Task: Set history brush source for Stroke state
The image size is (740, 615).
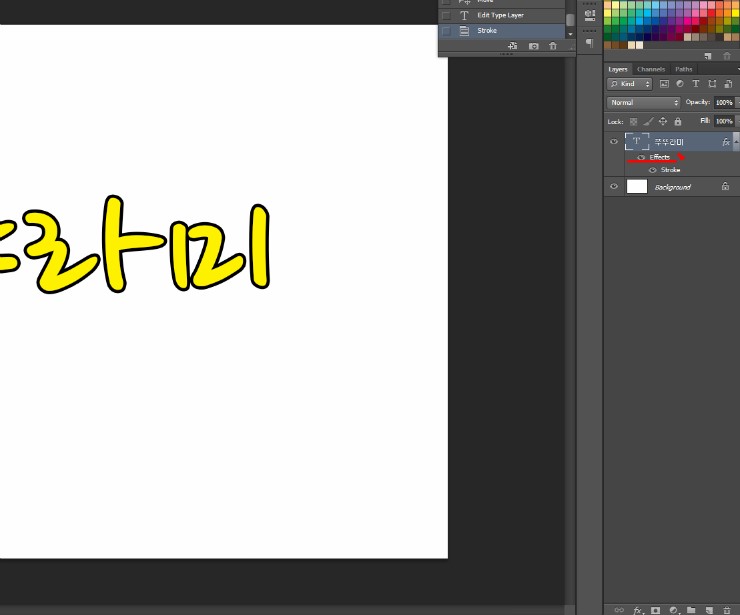Action: (x=446, y=31)
